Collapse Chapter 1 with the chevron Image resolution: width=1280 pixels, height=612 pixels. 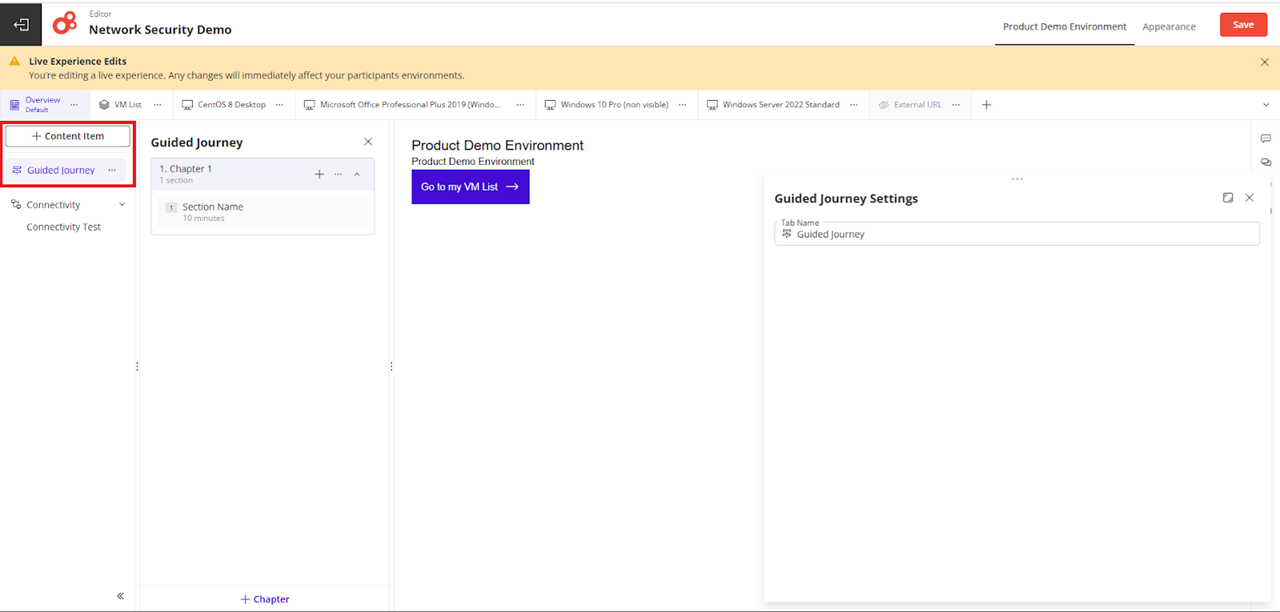(357, 174)
